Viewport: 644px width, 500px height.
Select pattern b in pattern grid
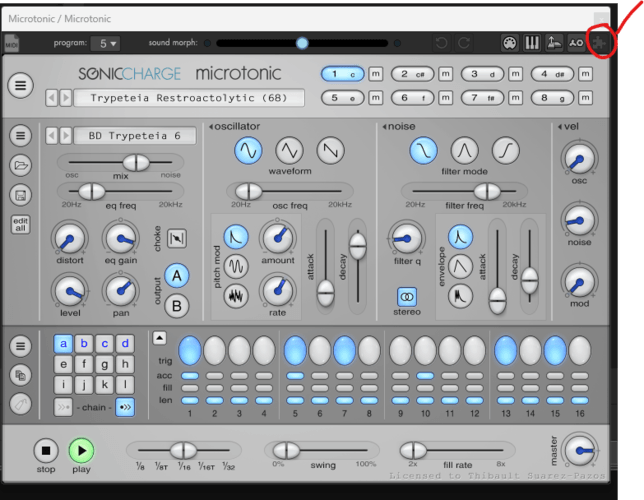coord(84,344)
